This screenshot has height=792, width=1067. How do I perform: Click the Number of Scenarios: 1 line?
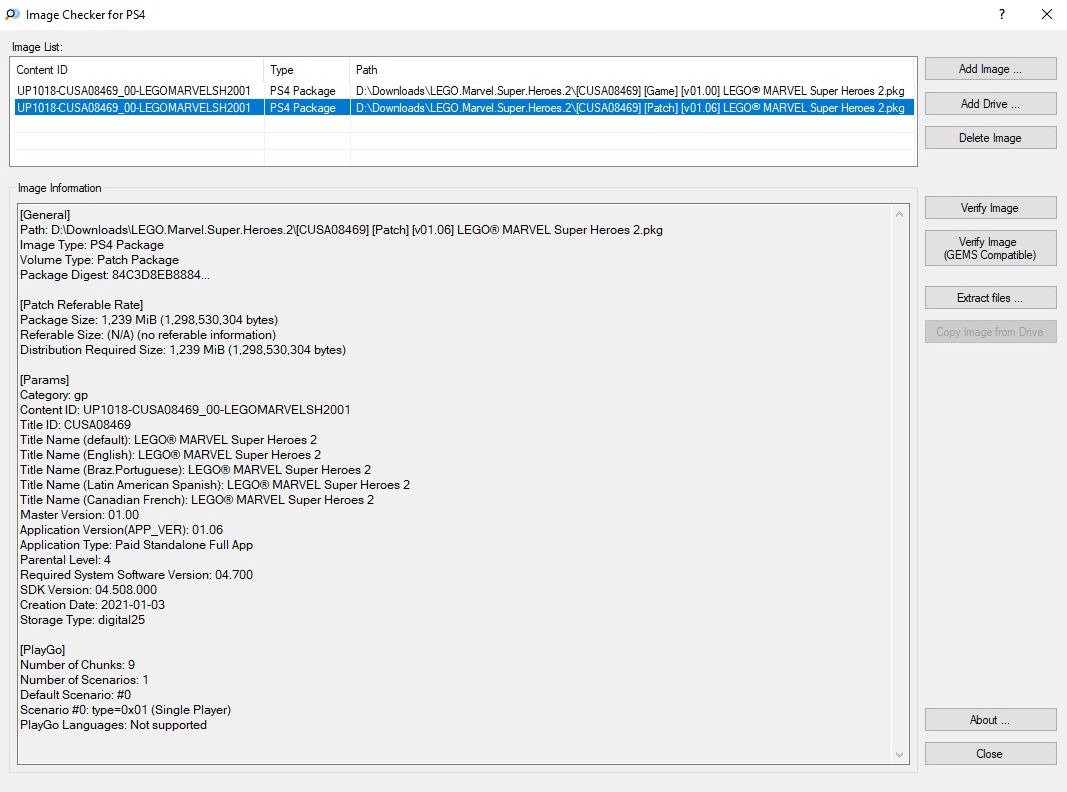(x=84, y=679)
